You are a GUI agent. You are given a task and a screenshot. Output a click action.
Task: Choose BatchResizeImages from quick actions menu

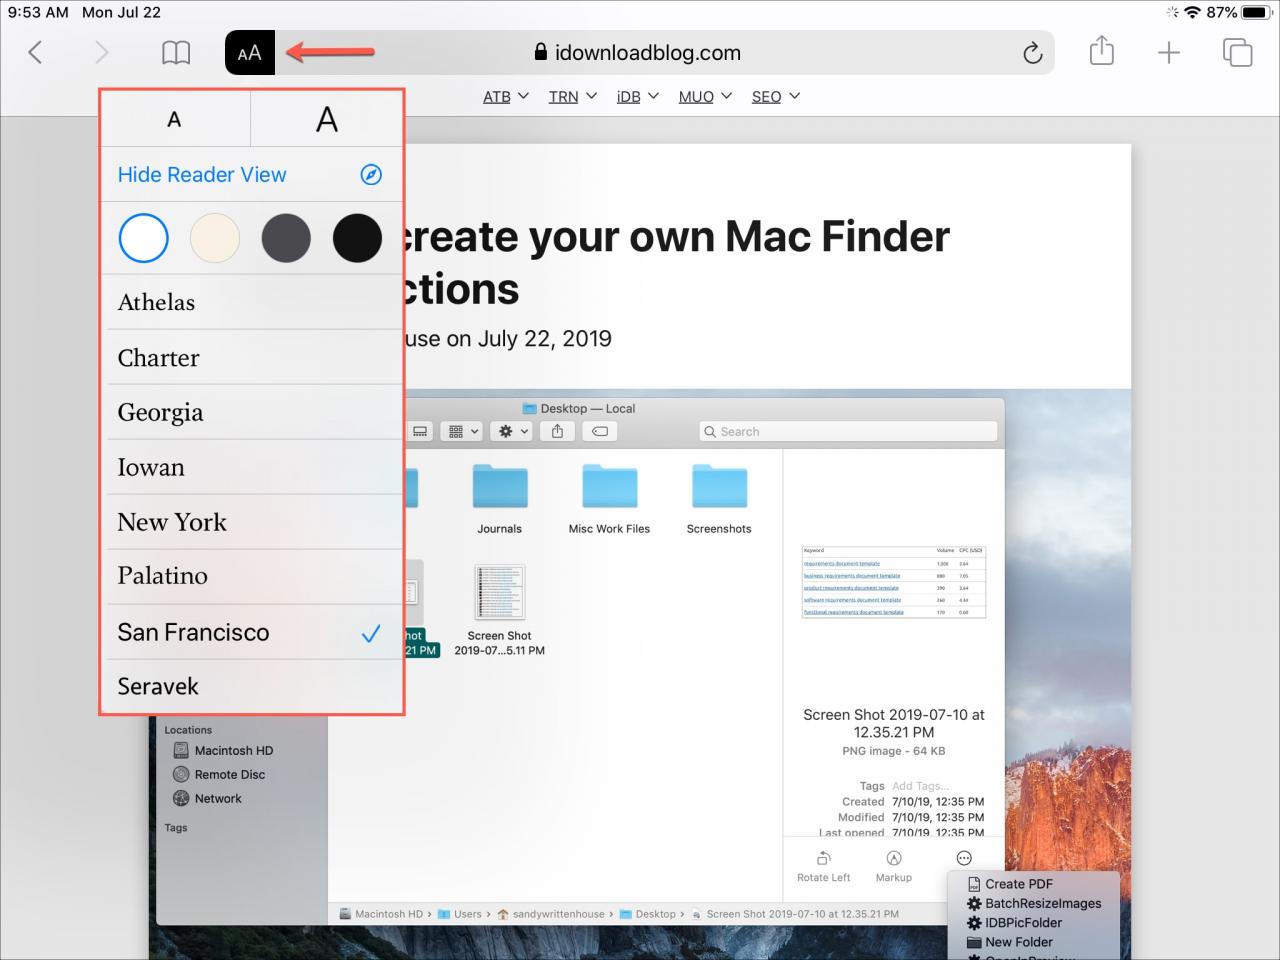[1034, 903]
